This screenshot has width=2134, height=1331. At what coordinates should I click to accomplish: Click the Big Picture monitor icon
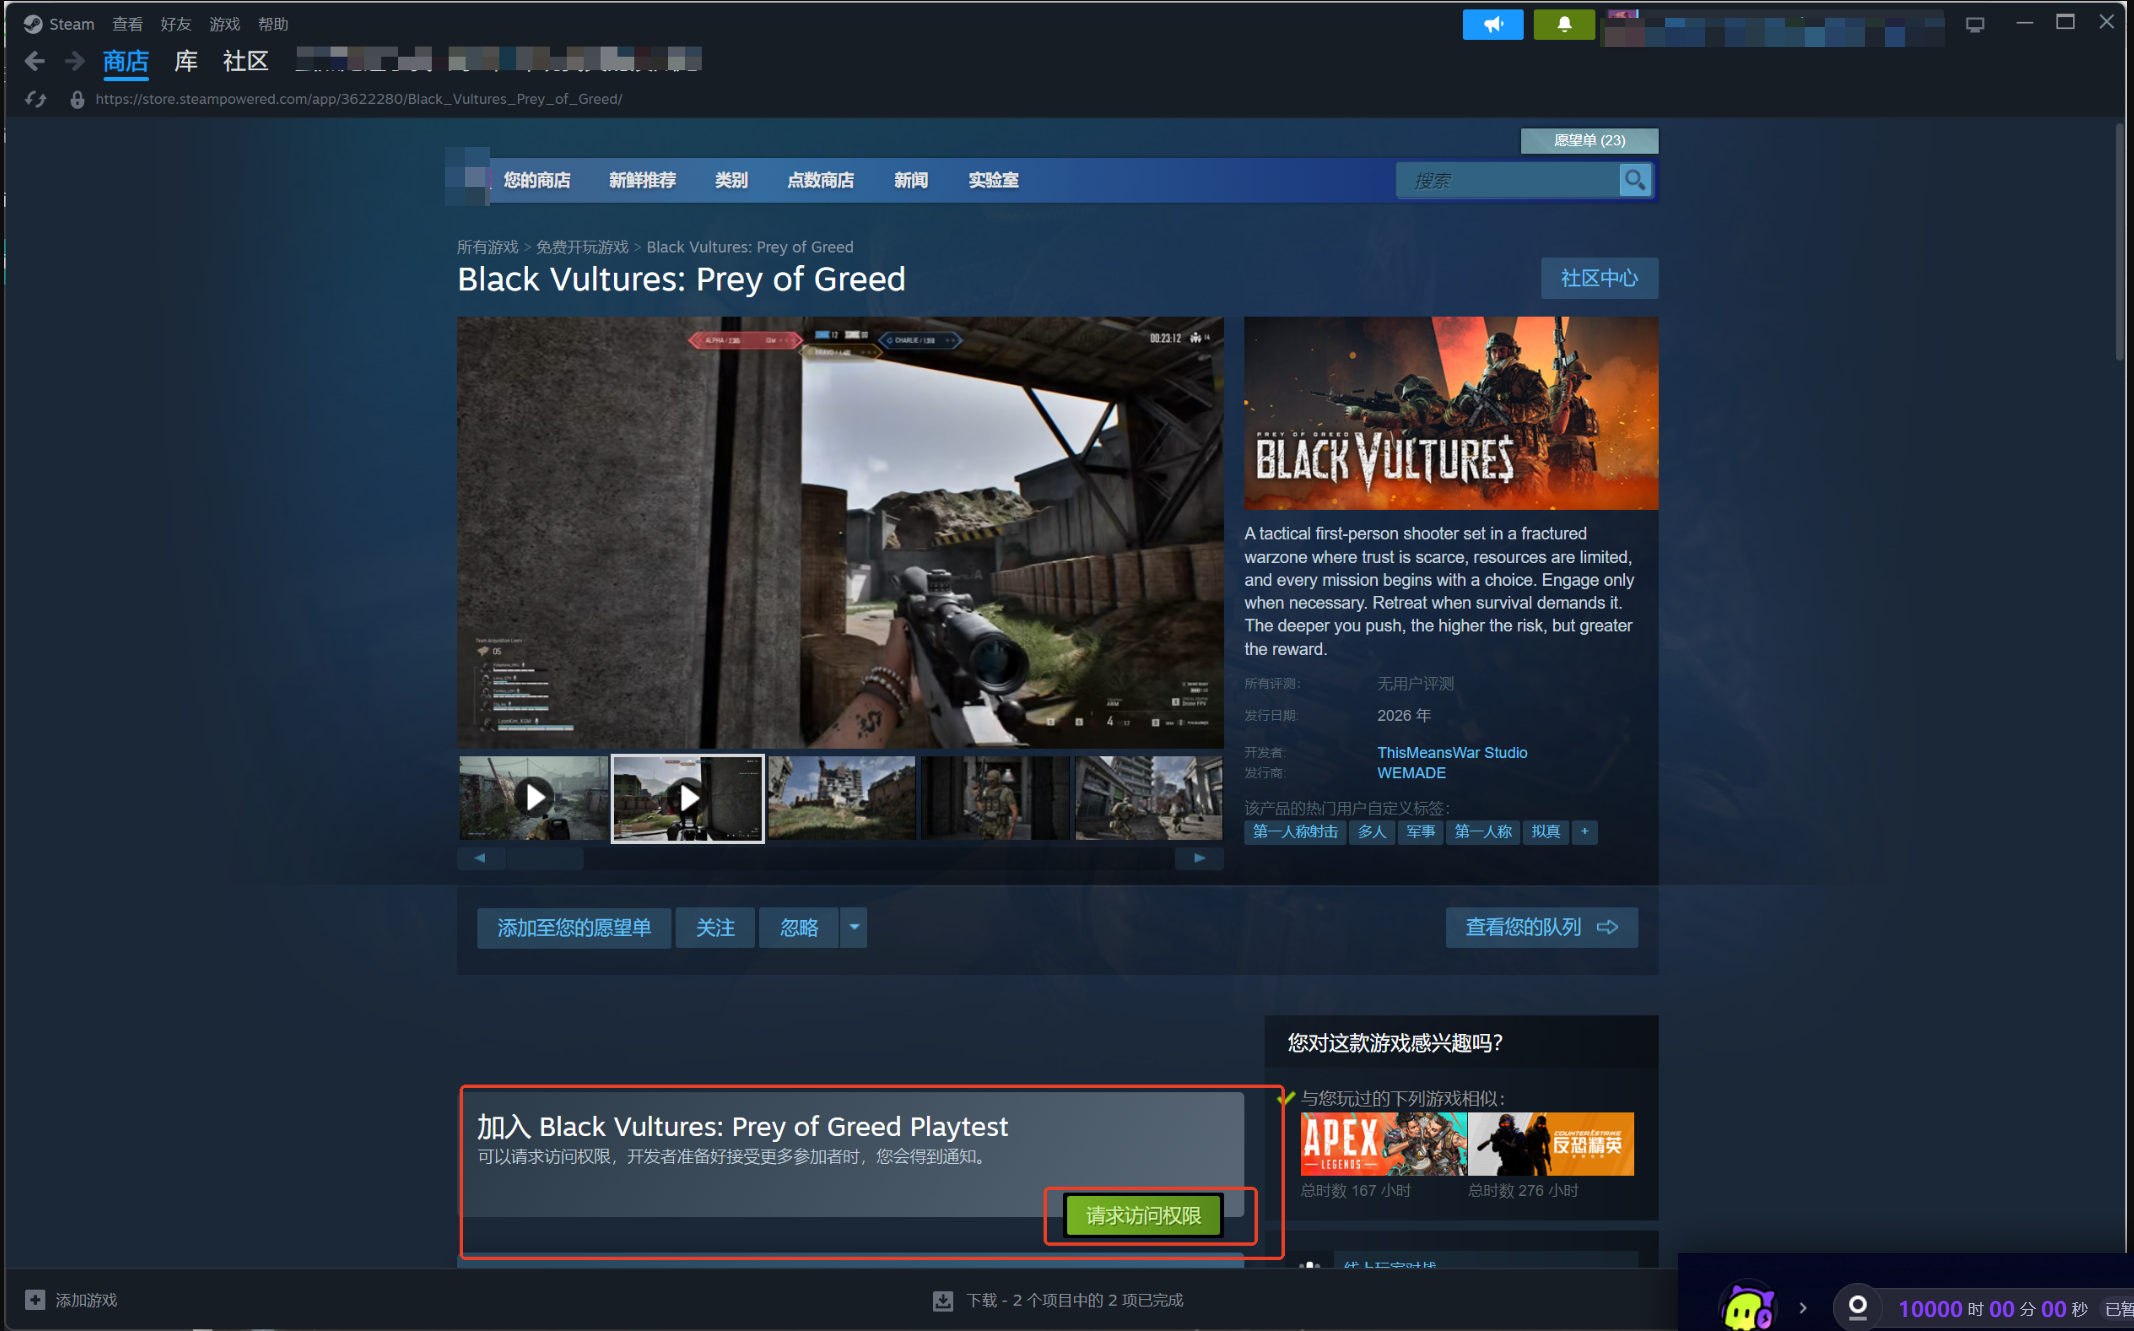coord(1974,24)
